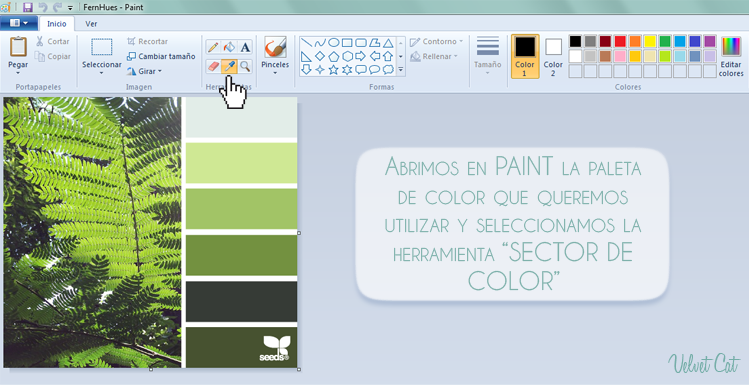Choose the Oval shape
Image resolution: width=749 pixels, height=385 pixels.
[x=333, y=43]
